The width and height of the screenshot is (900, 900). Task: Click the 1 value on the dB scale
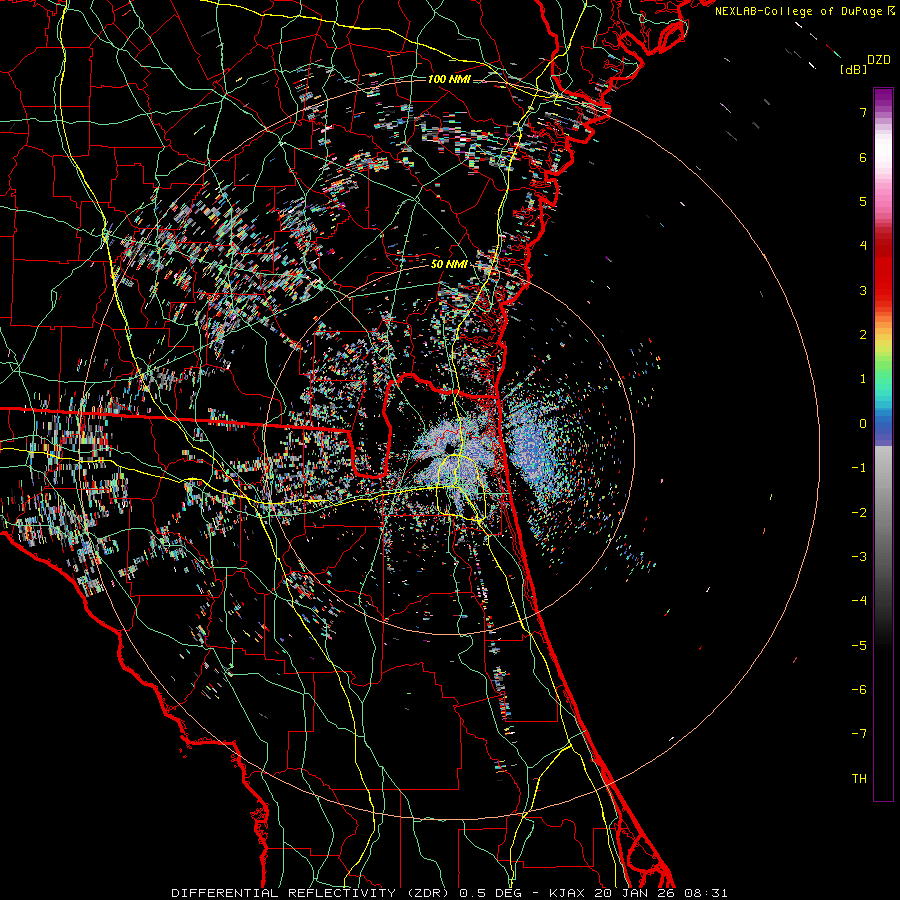(863, 379)
